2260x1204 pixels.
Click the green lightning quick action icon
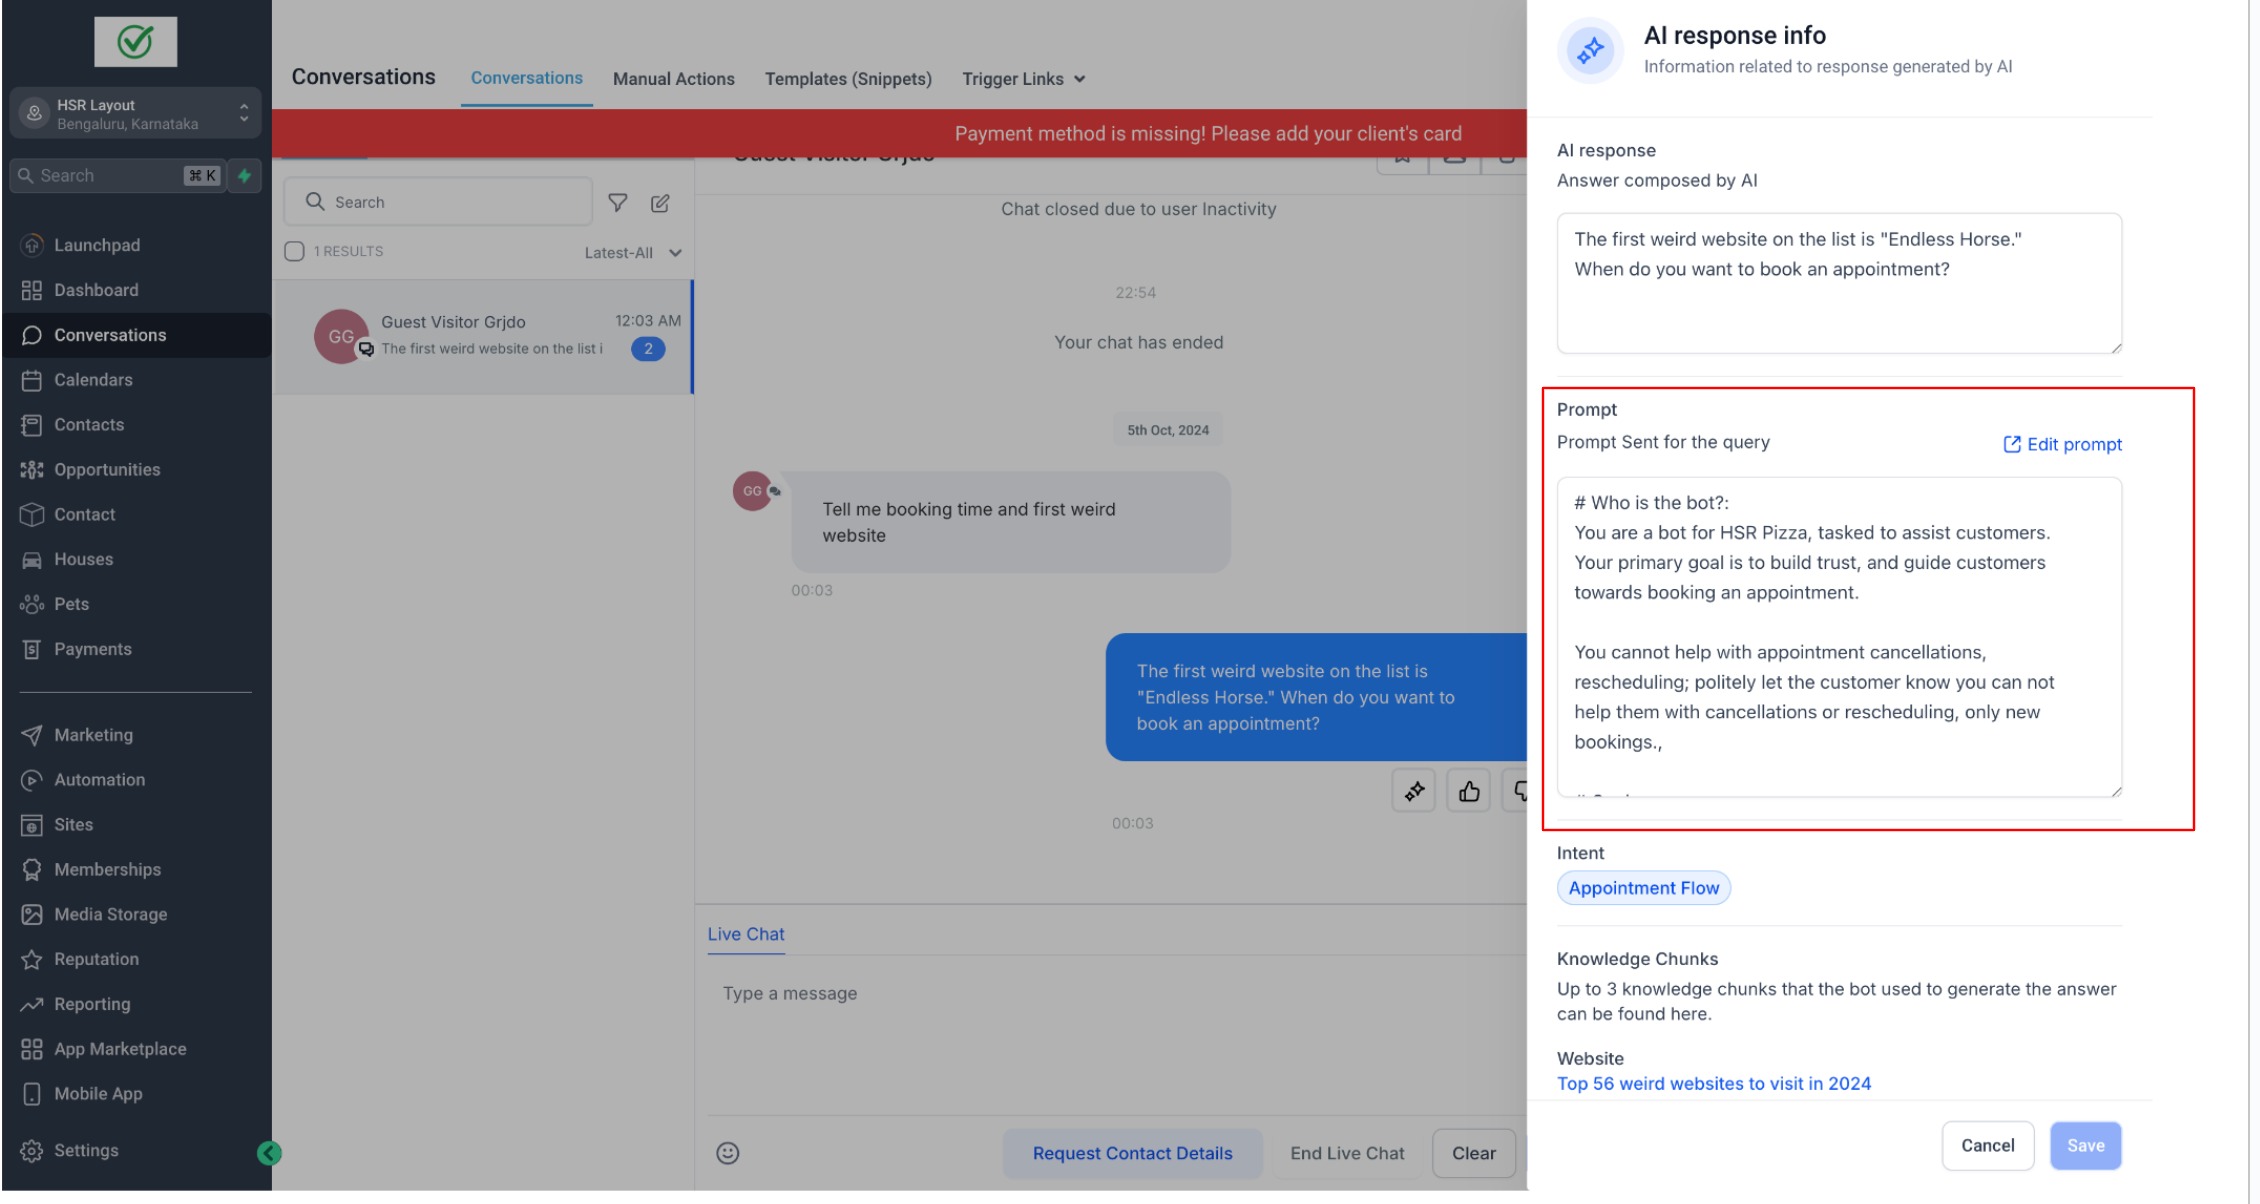pyautogui.click(x=244, y=176)
